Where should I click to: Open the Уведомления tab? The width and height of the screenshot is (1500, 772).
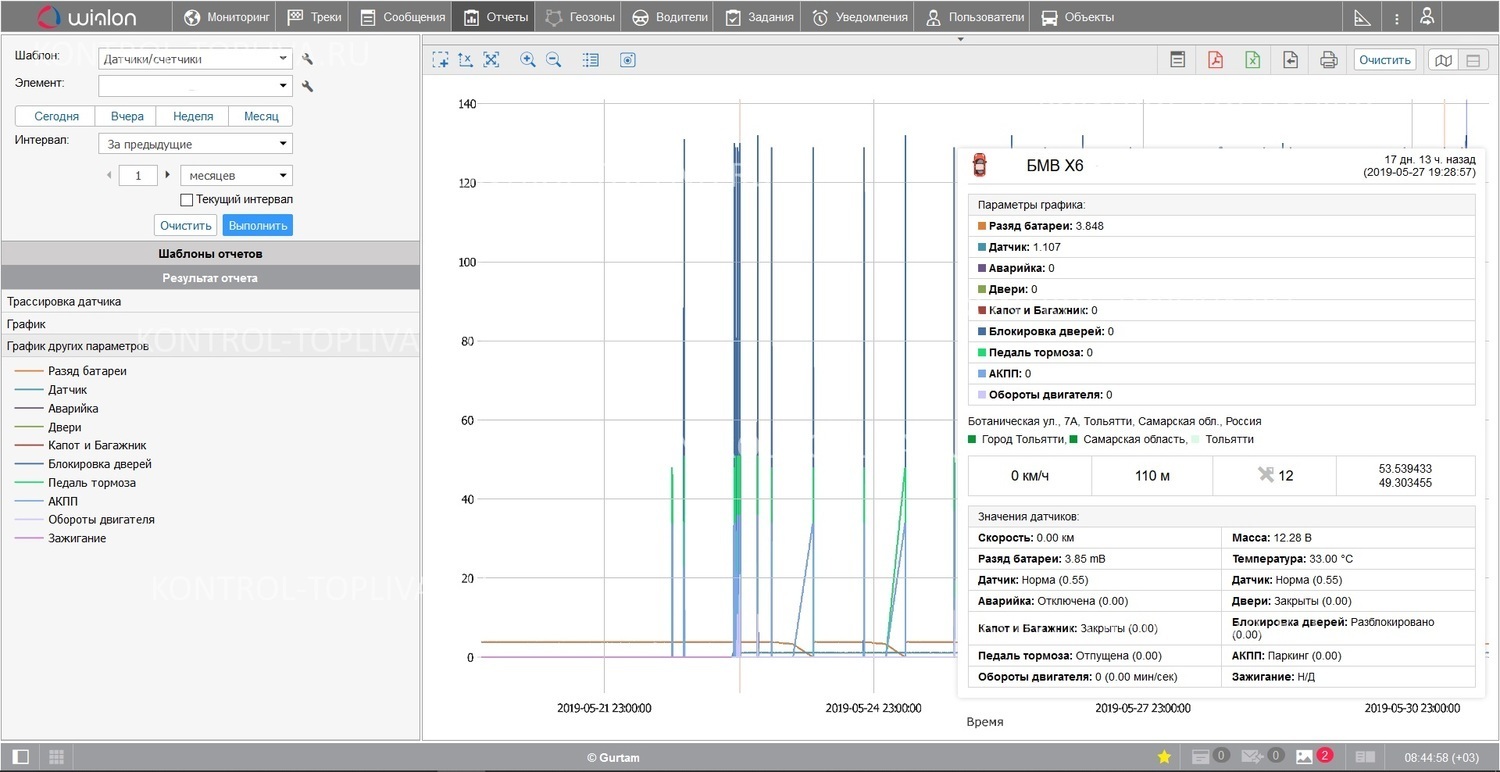[x=859, y=17]
